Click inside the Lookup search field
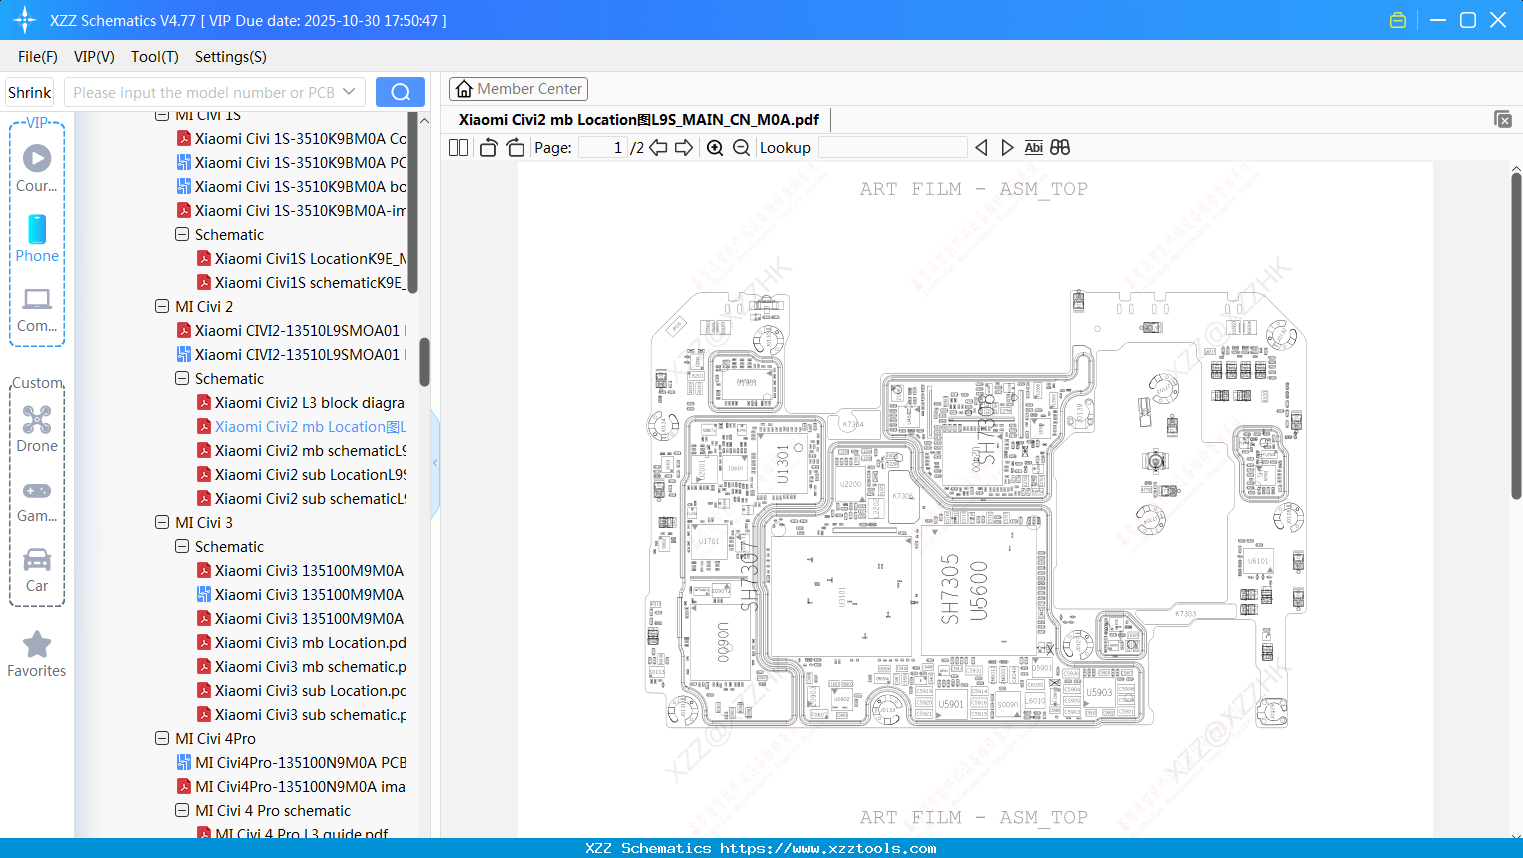The height and width of the screenshot is (858, 1523). coord(893,147)
